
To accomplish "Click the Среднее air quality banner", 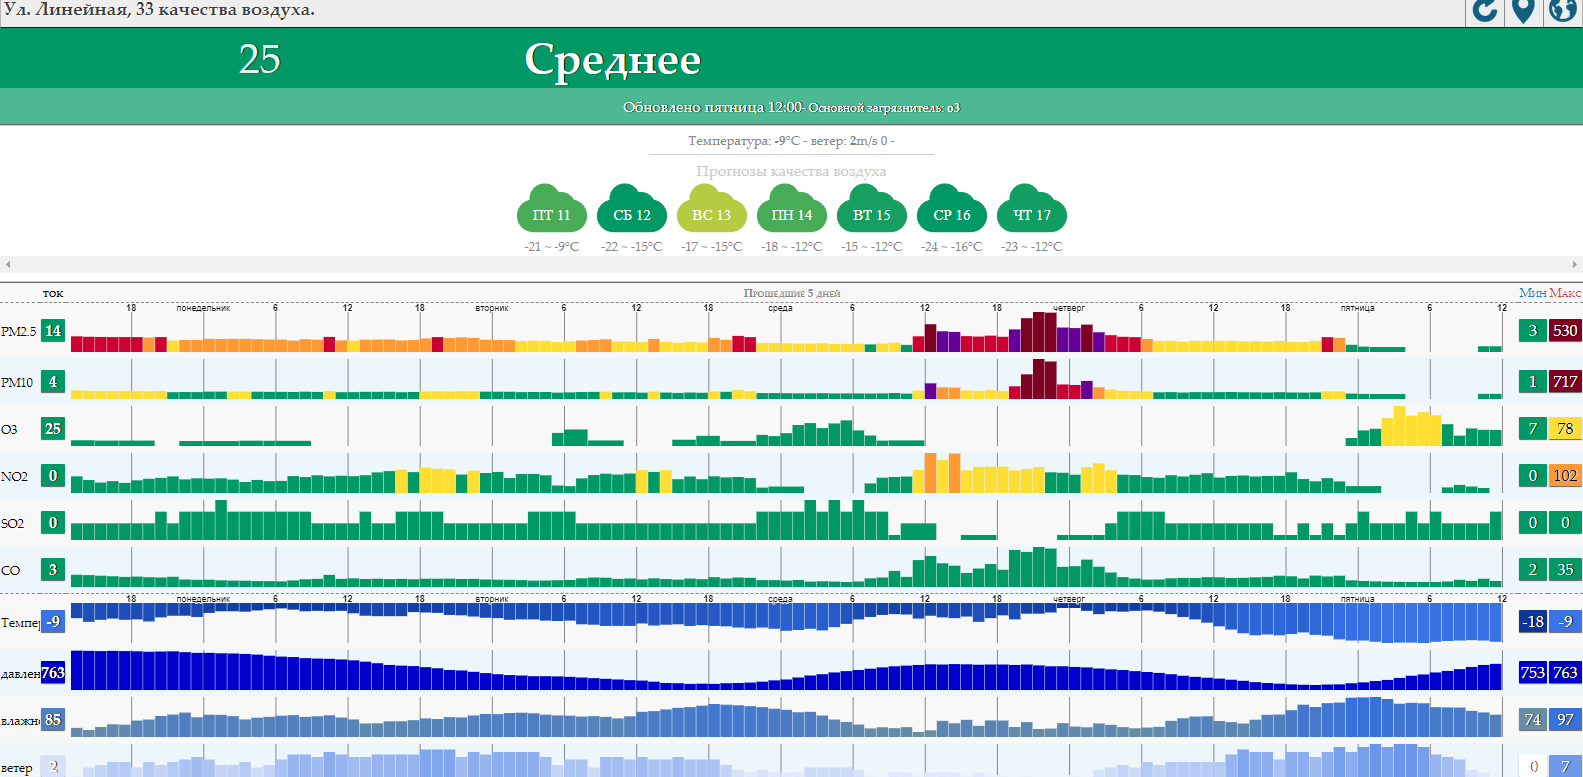I will coord(612,60).
